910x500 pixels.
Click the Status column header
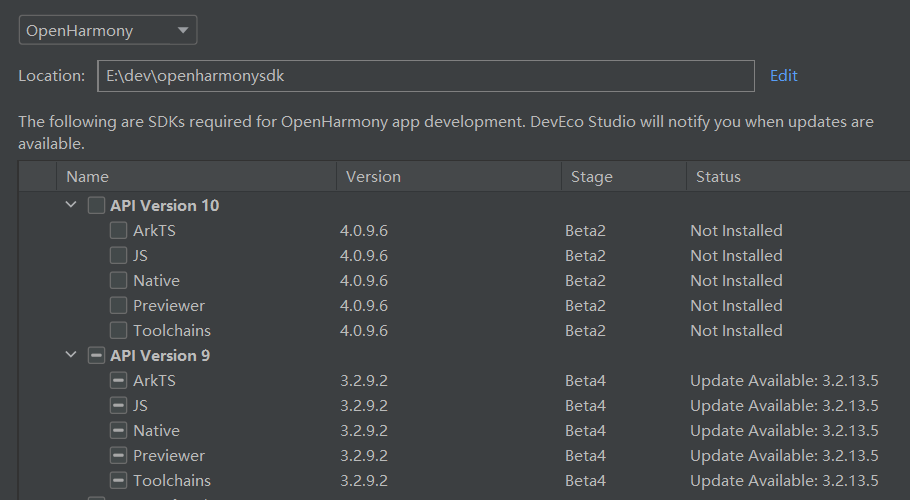pyautogui.click(x=799, y=176)
